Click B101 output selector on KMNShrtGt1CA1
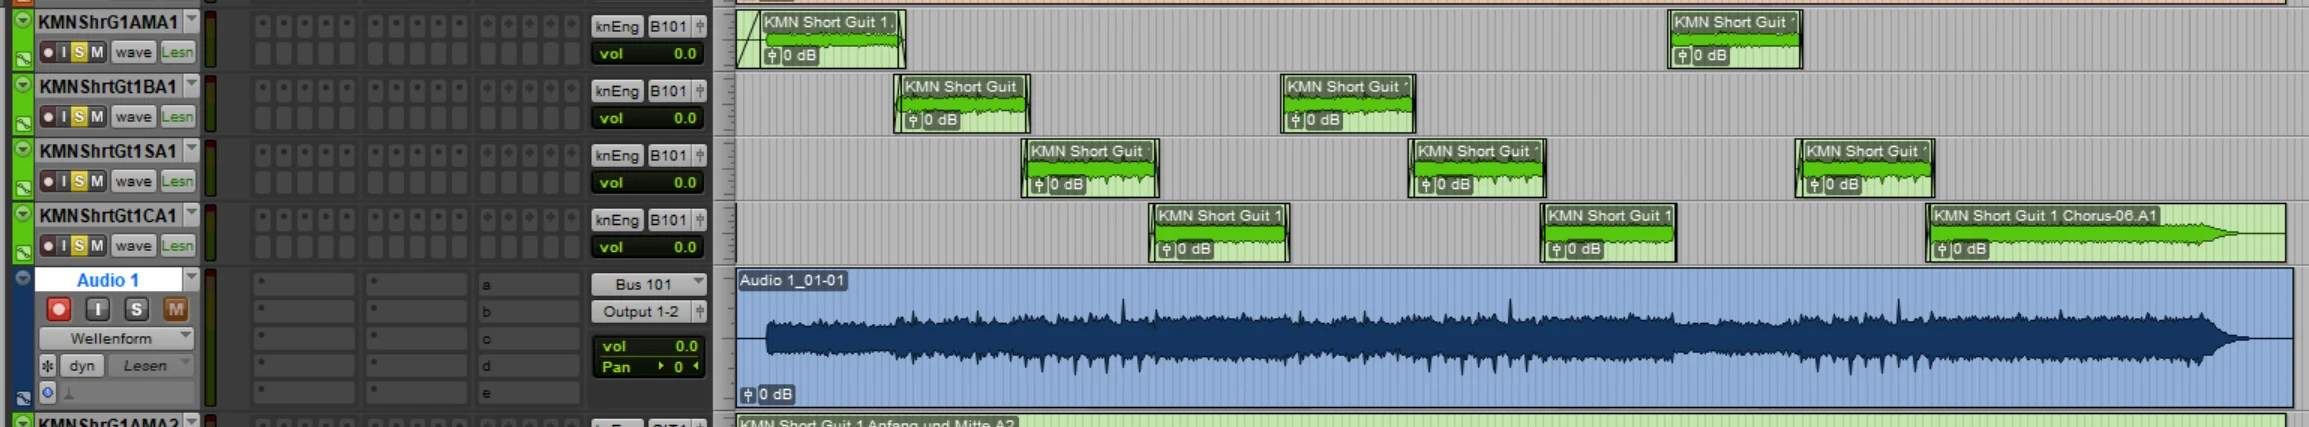The height and width of the screenshot is (427, 2309). coord(668,220)
